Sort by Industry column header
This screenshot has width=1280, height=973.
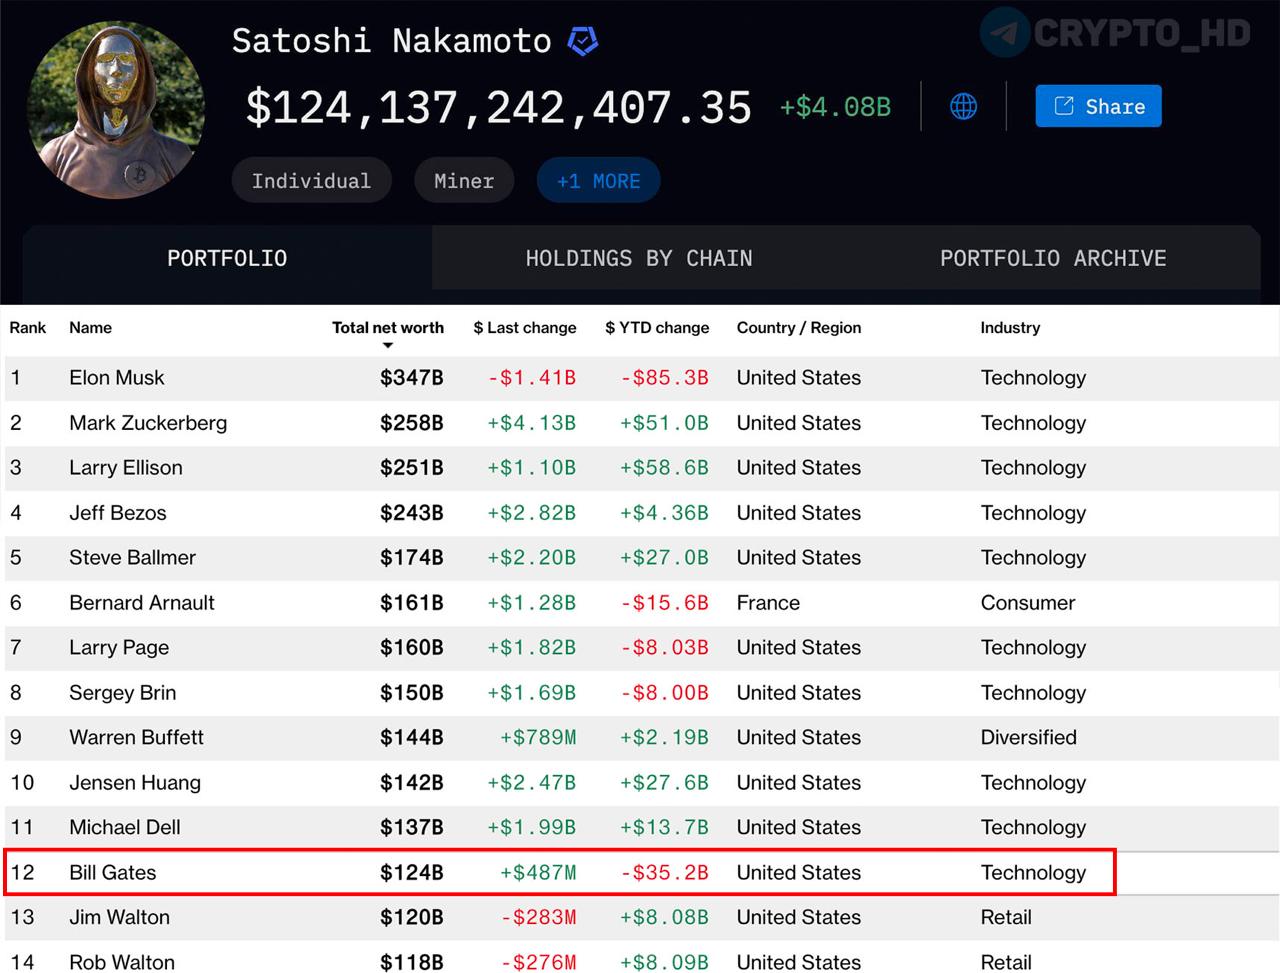coord(1010,328)
